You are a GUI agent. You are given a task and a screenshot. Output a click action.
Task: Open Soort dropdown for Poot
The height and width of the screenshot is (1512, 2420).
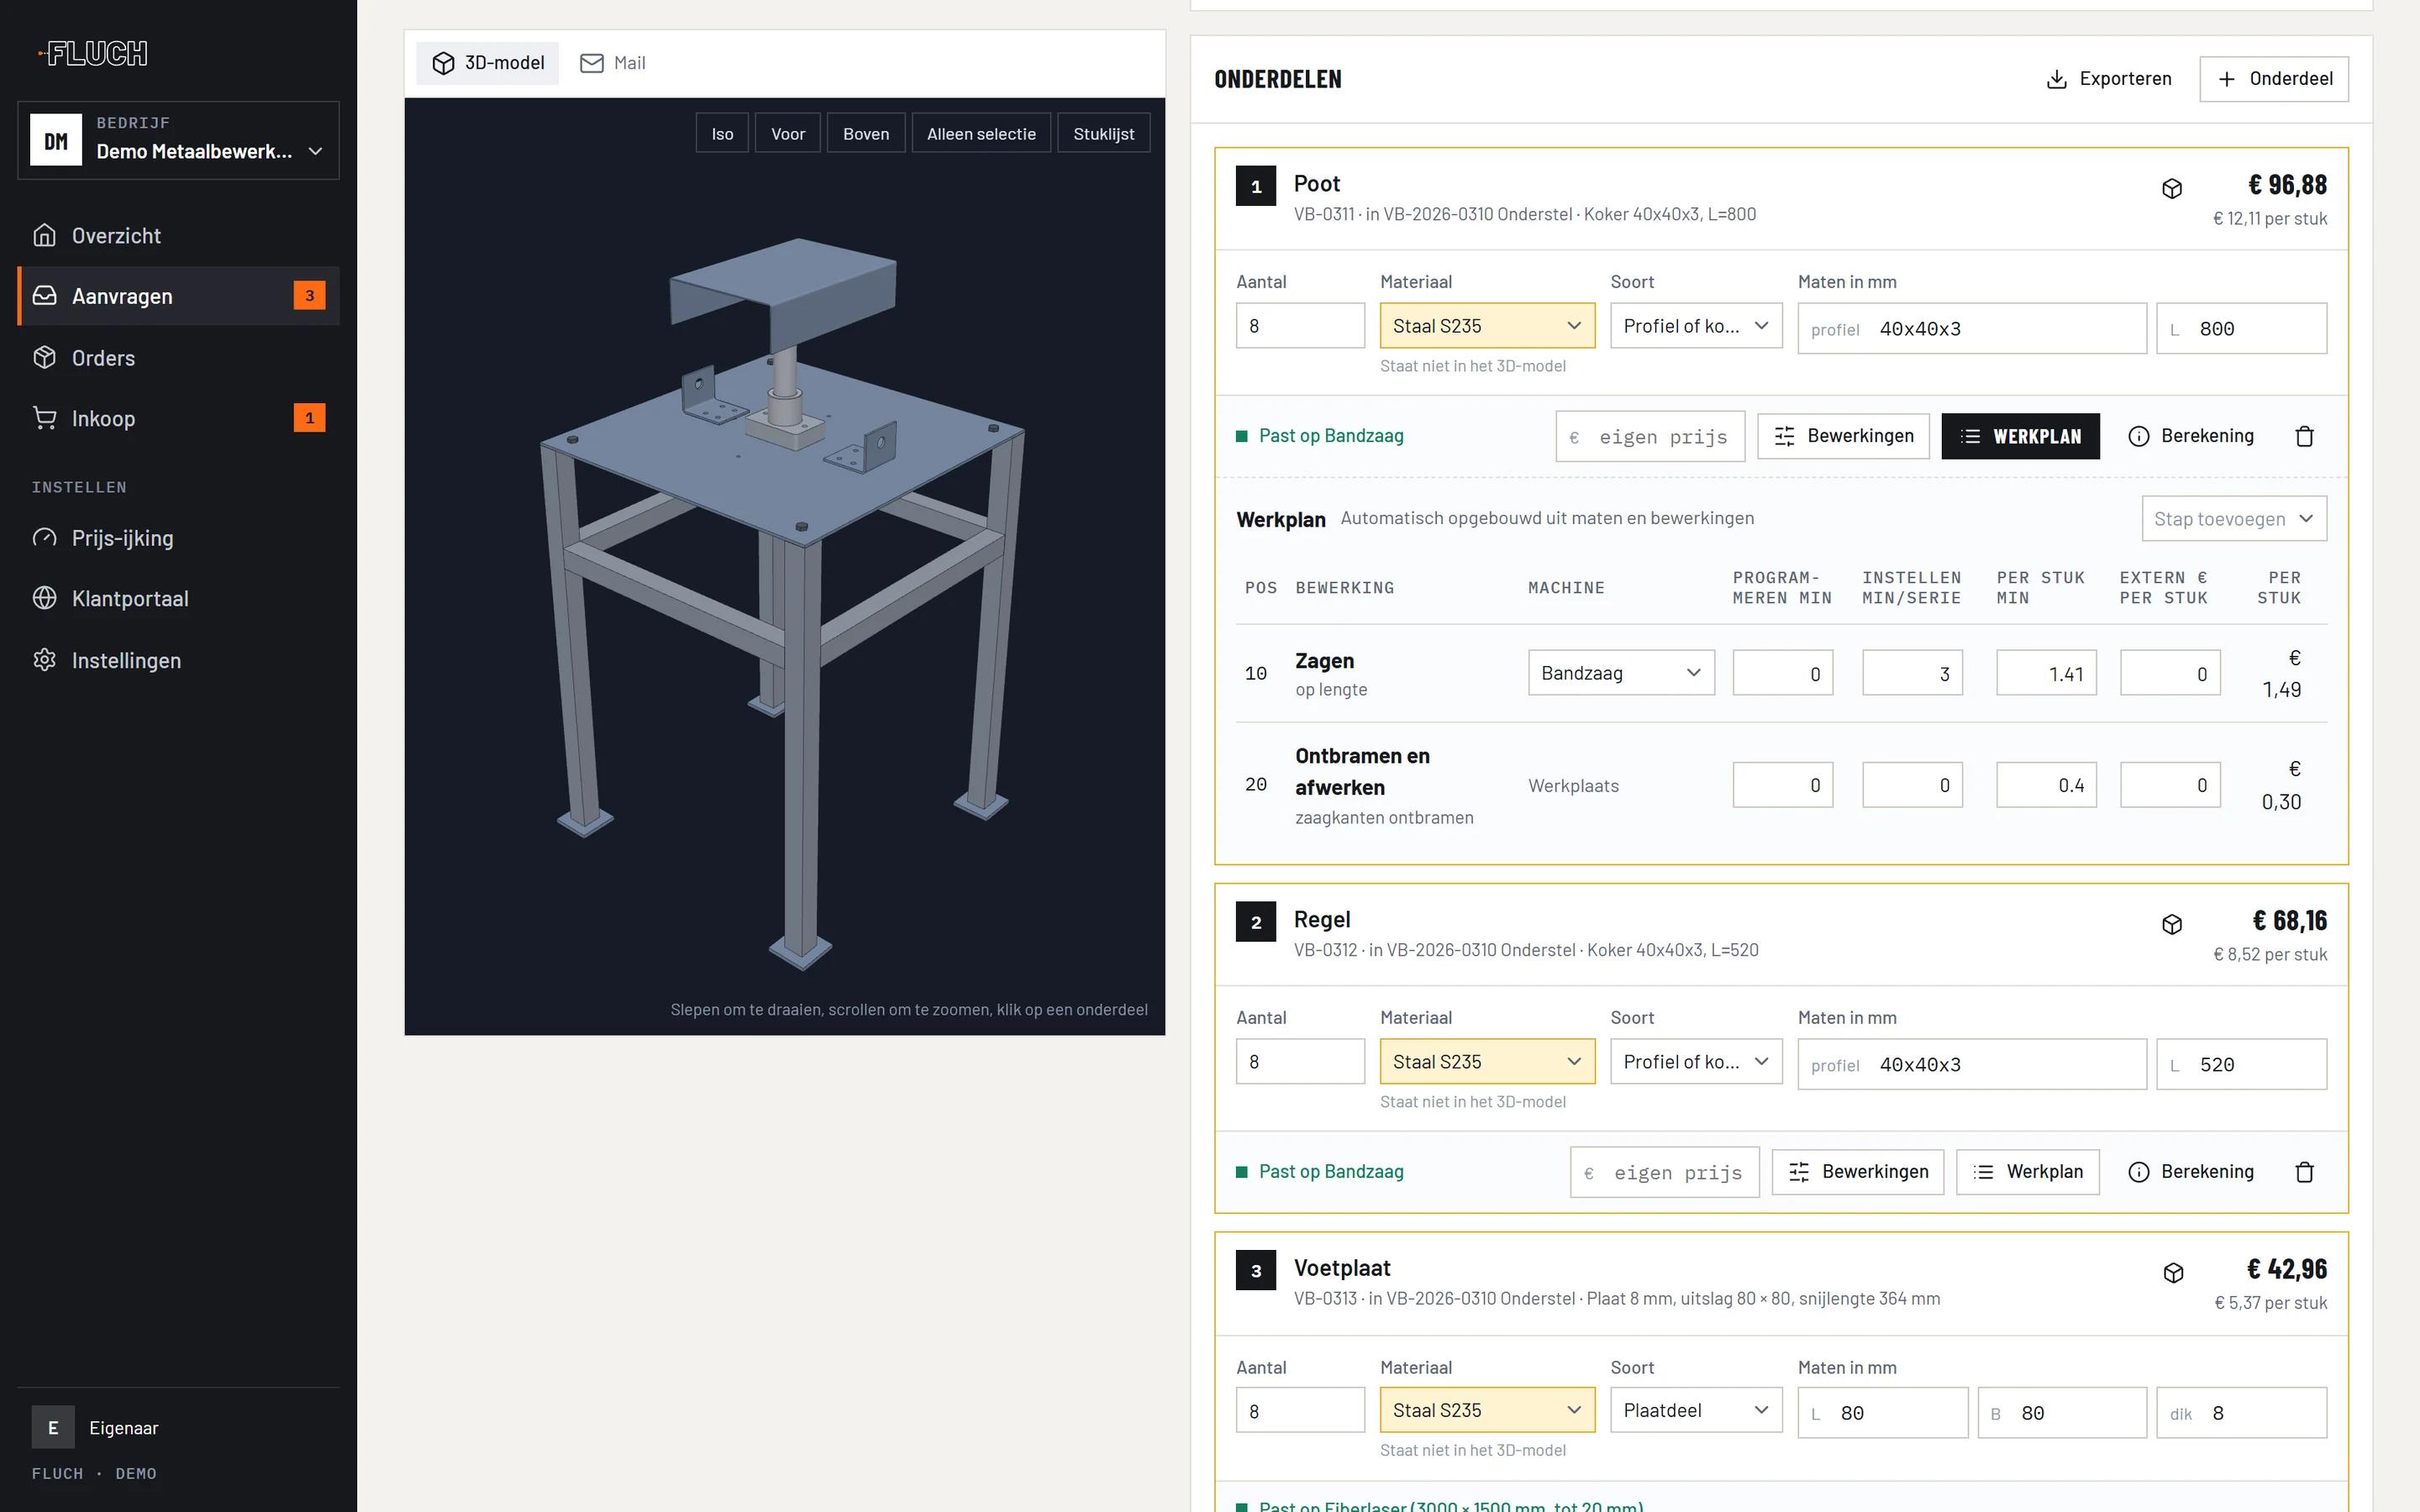coord(1696,326)
